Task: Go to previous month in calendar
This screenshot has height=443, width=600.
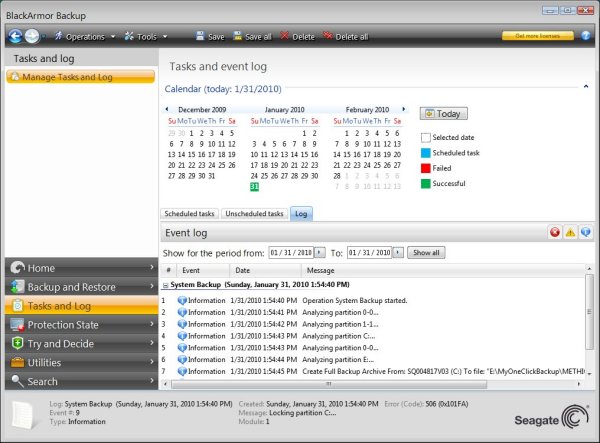Action: pos(167,109)
